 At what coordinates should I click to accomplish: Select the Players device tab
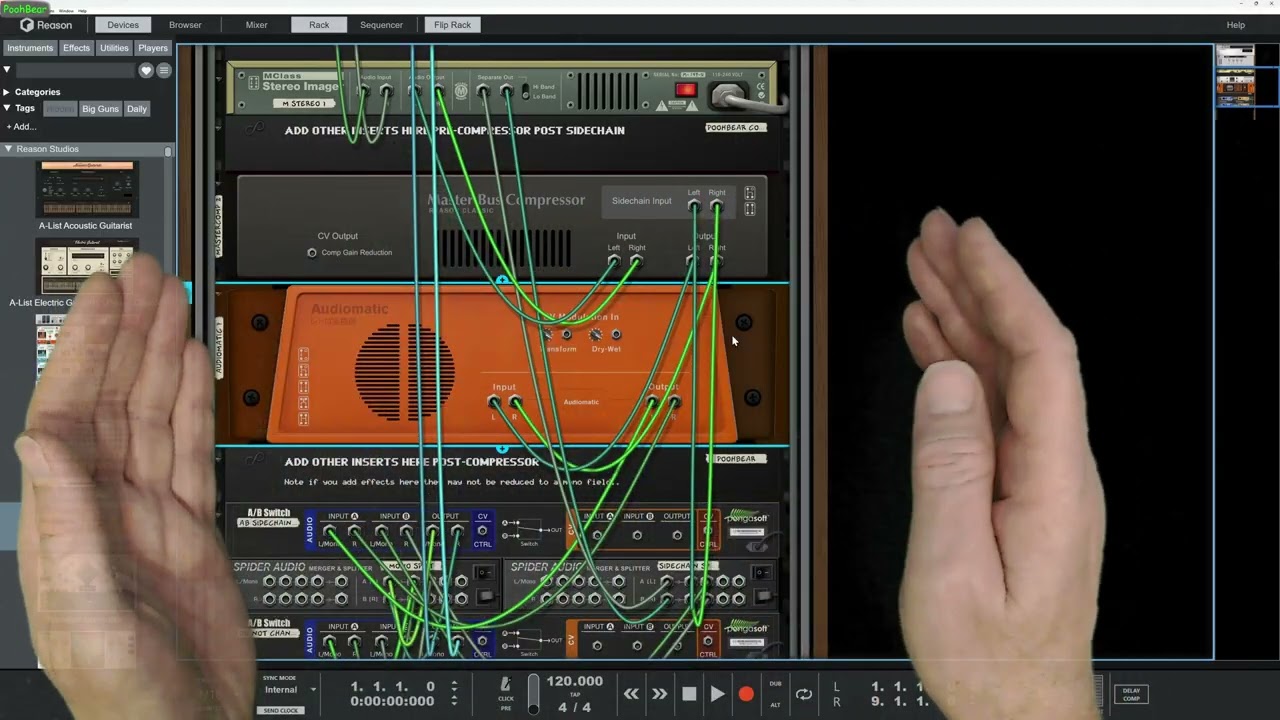153,48
